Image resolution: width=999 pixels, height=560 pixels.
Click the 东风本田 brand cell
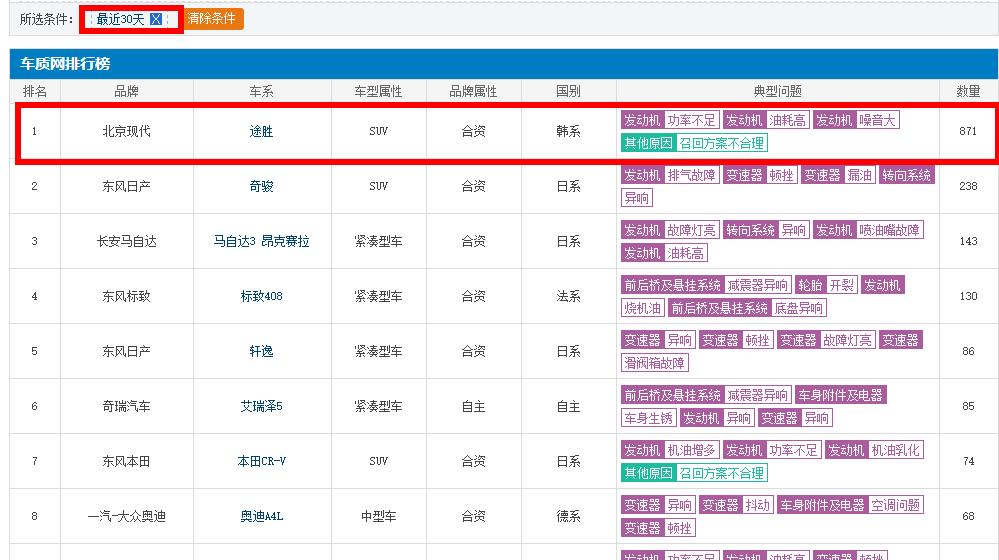click(126, 461)
